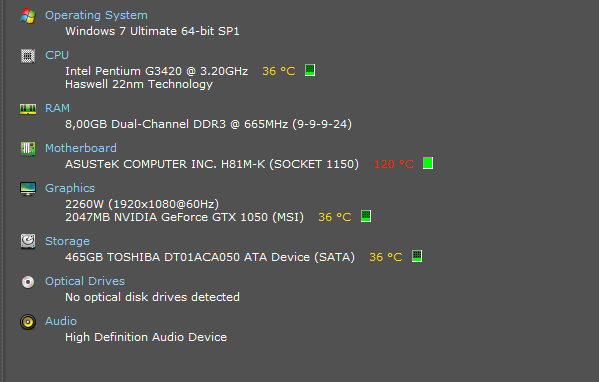Click the Graphics monitor icon
The width and height of the screenshot is (599, 382).
pos(28,189)
